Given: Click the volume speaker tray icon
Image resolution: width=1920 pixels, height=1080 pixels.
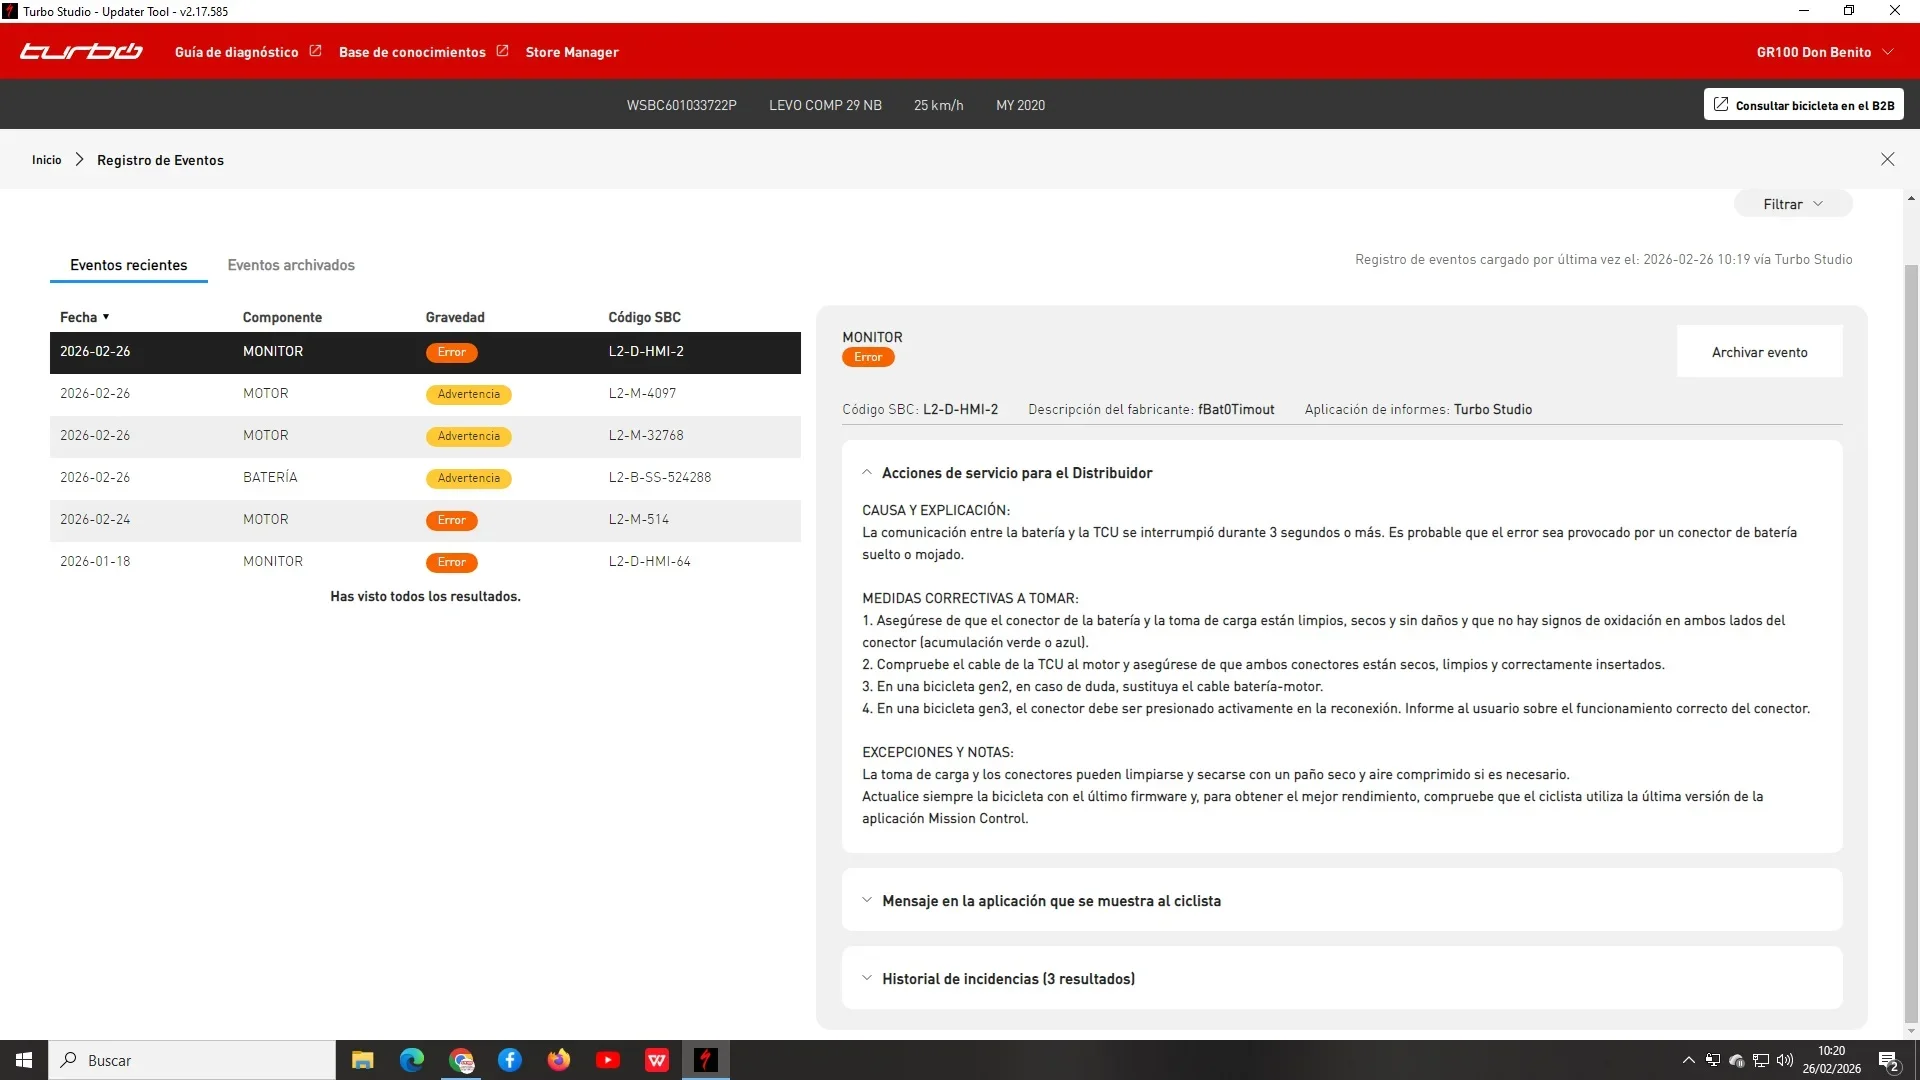Looking at the screenshot, I should [x=1785, y=1060].
